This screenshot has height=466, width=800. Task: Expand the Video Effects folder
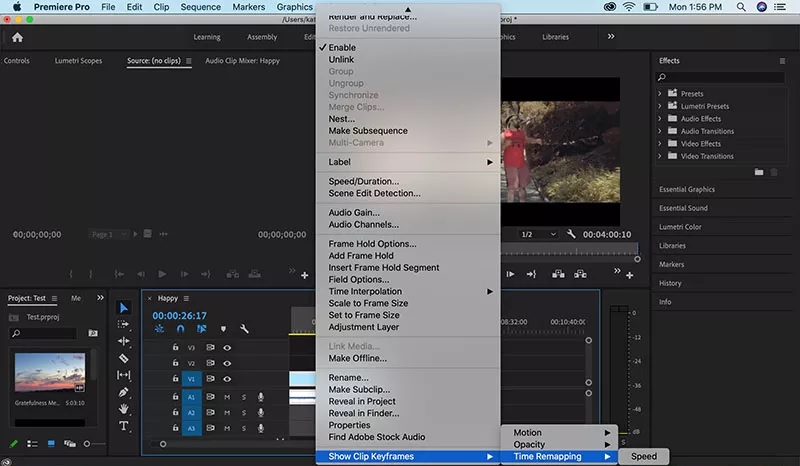point(661,144)
